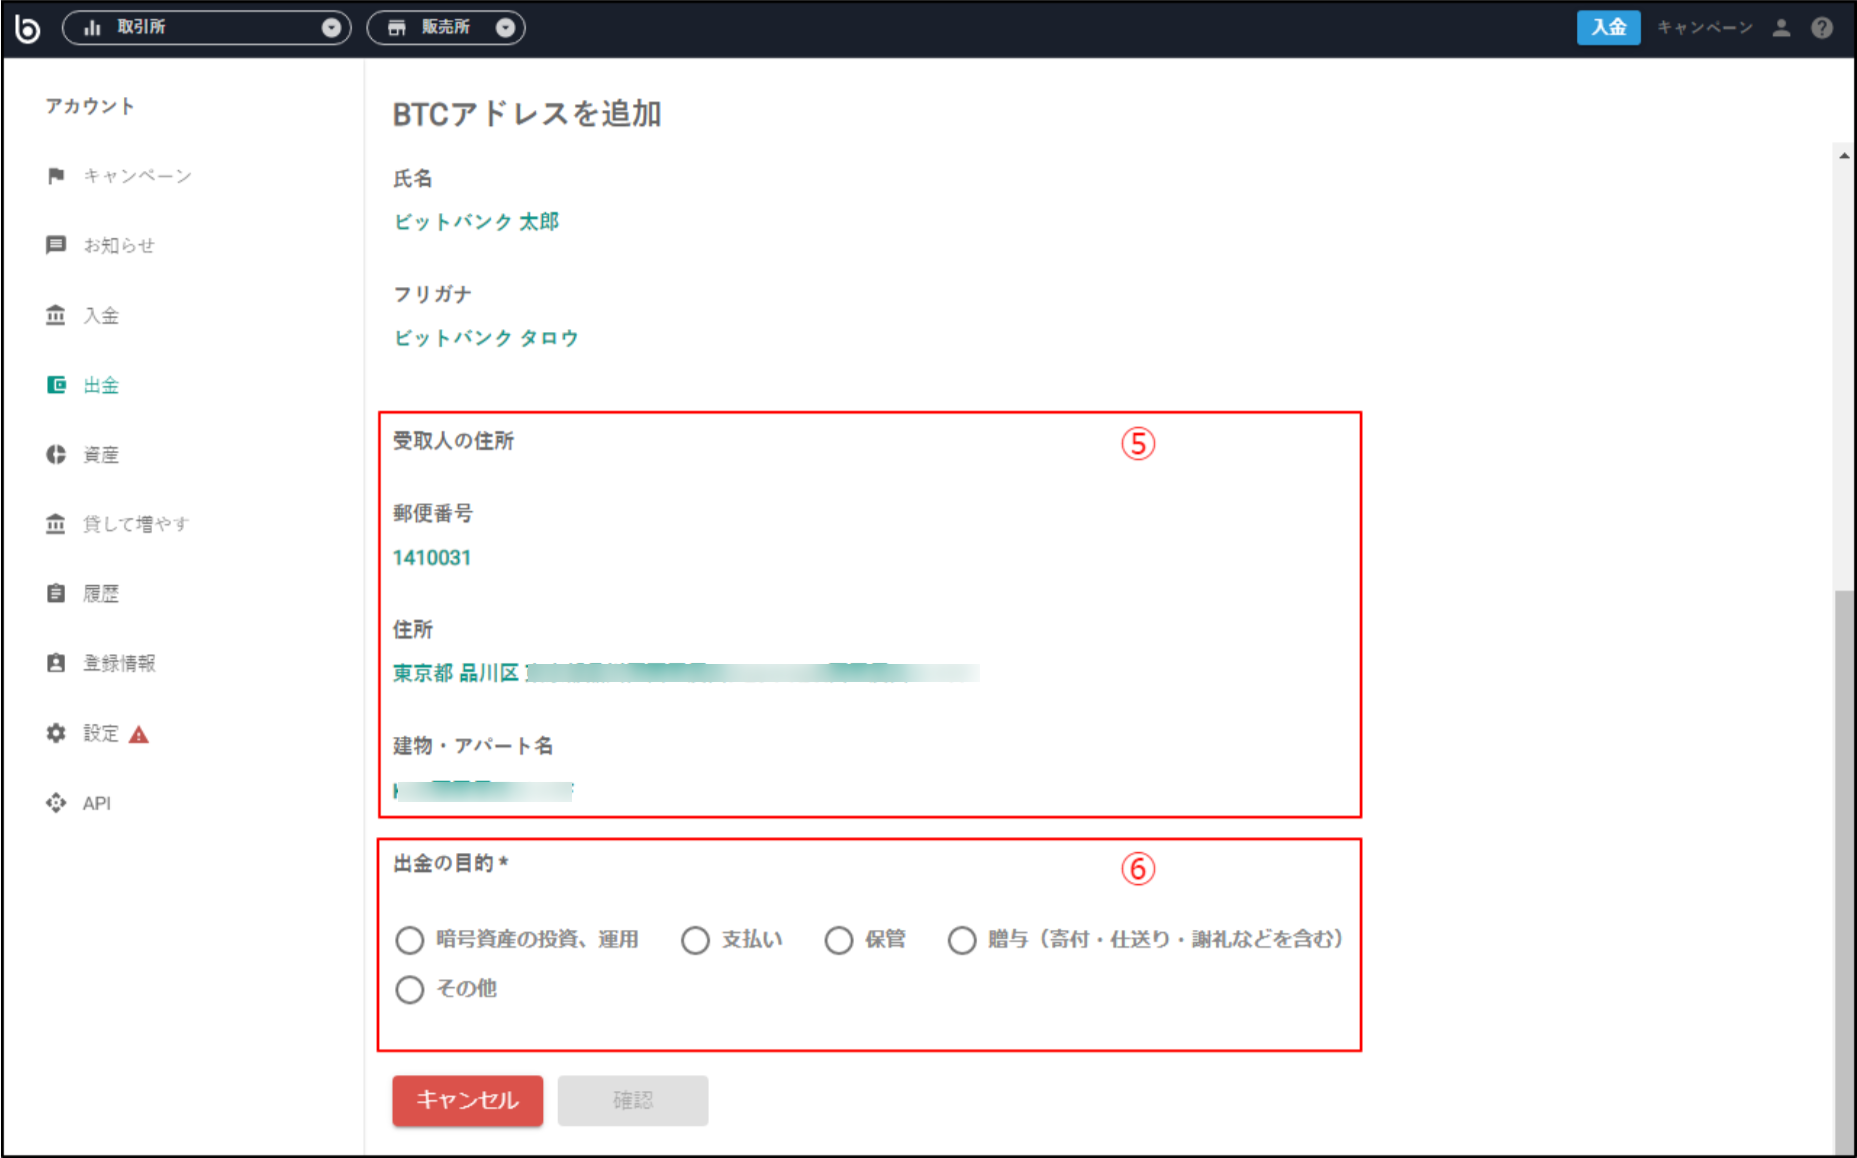Open お知らせ with the message icon
Image resolution: width=1857 pixels, height=1158 pixels.
[x=57, y=244]
